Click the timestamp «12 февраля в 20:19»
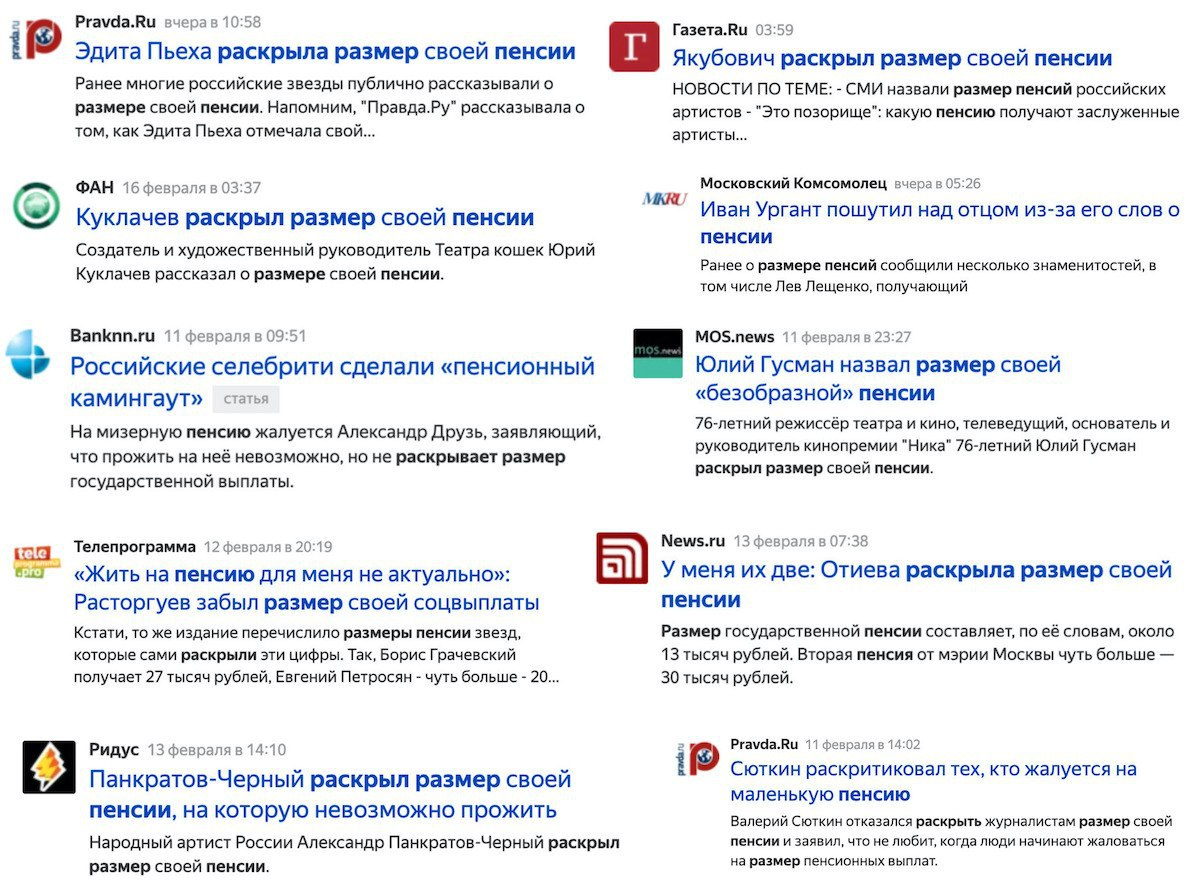 pos(268,547)
